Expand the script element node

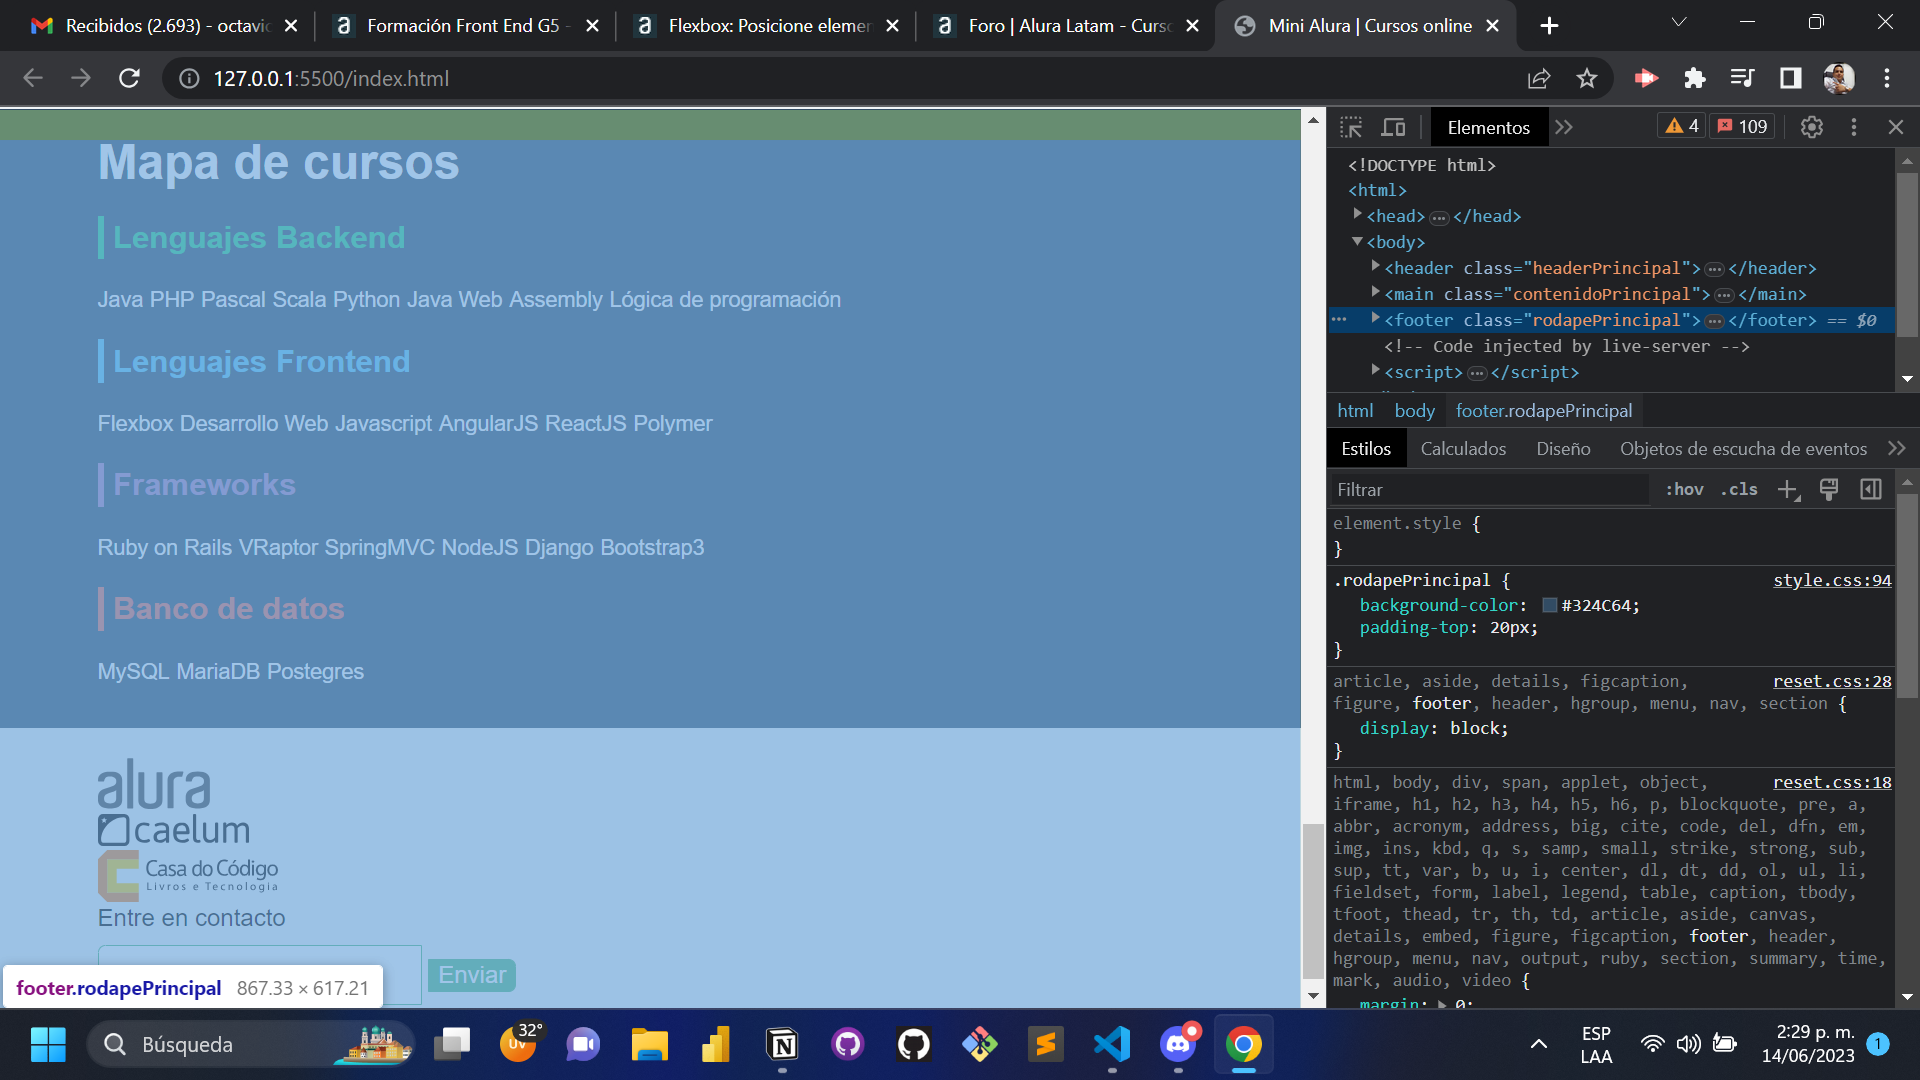(x=1376, y=371)
